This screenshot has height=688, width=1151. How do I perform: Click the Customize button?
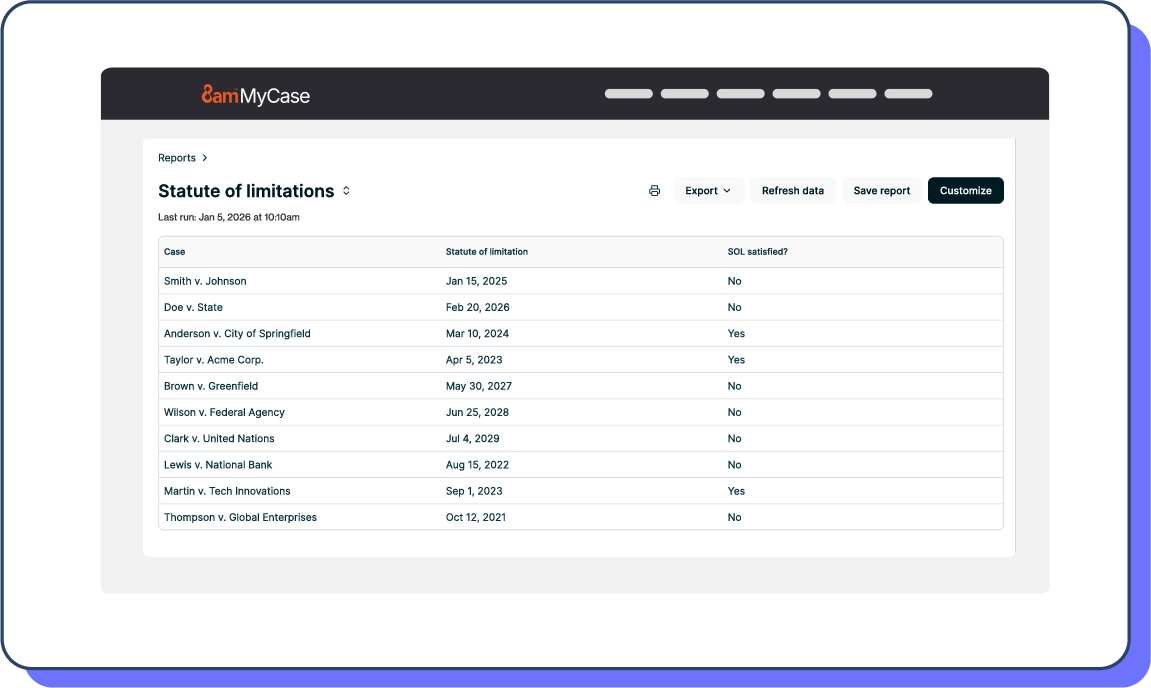965,190
